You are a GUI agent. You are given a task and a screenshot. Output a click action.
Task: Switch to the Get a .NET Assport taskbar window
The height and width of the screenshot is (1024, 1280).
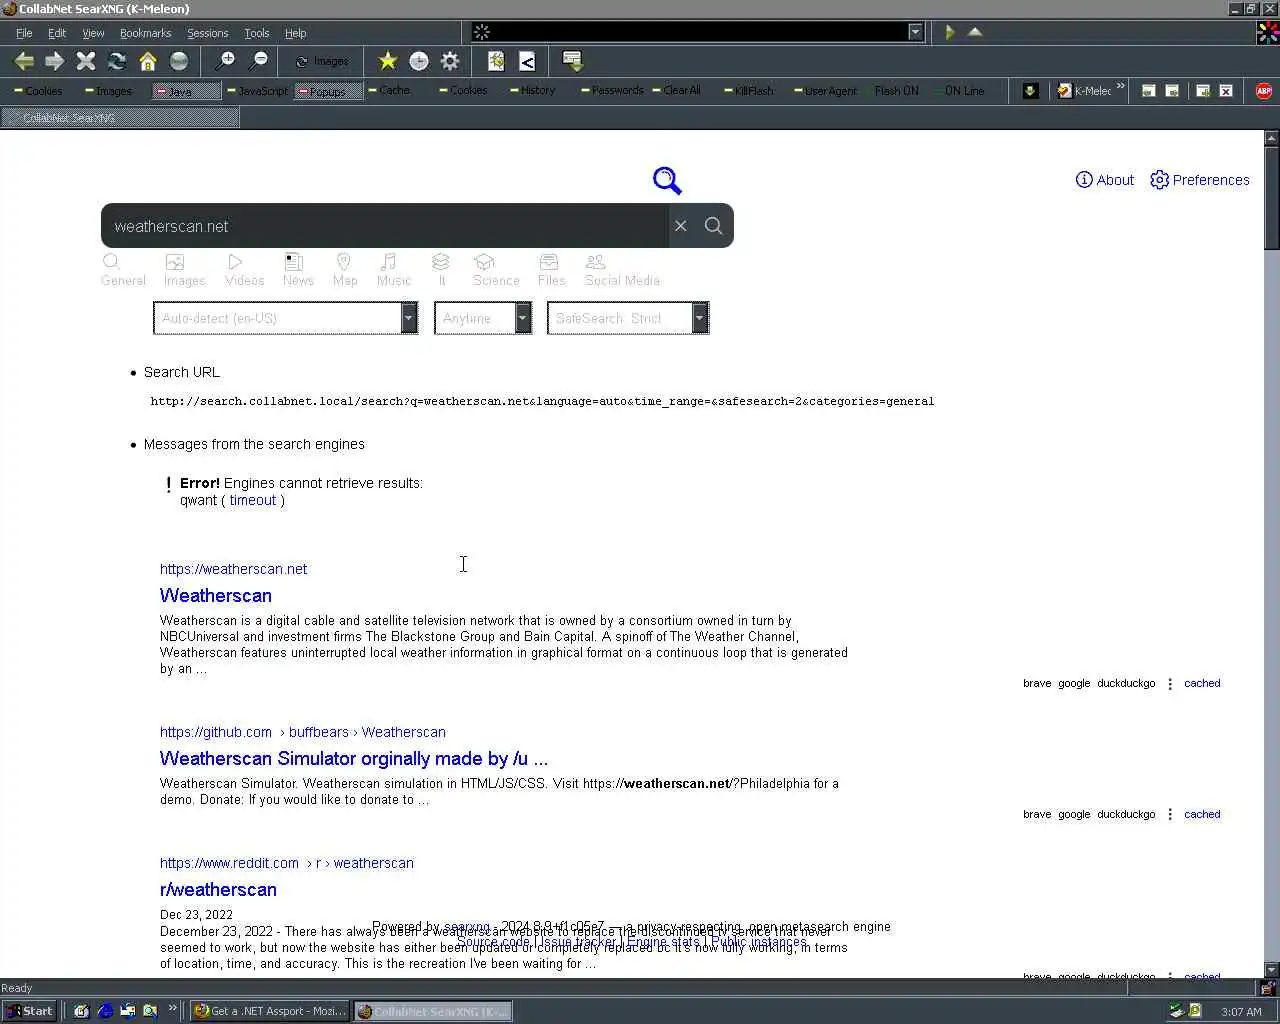pyautogui.click(x=270, y=1011)
